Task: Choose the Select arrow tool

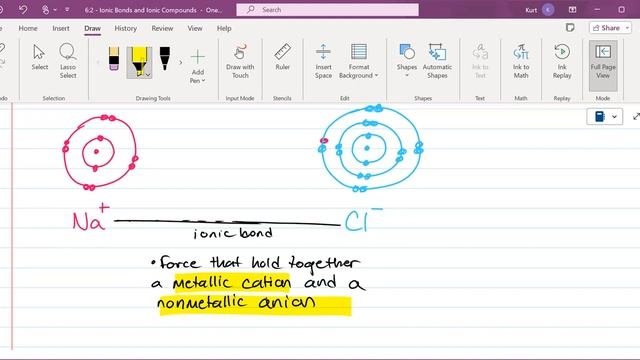Action: [x=40, y=57]
